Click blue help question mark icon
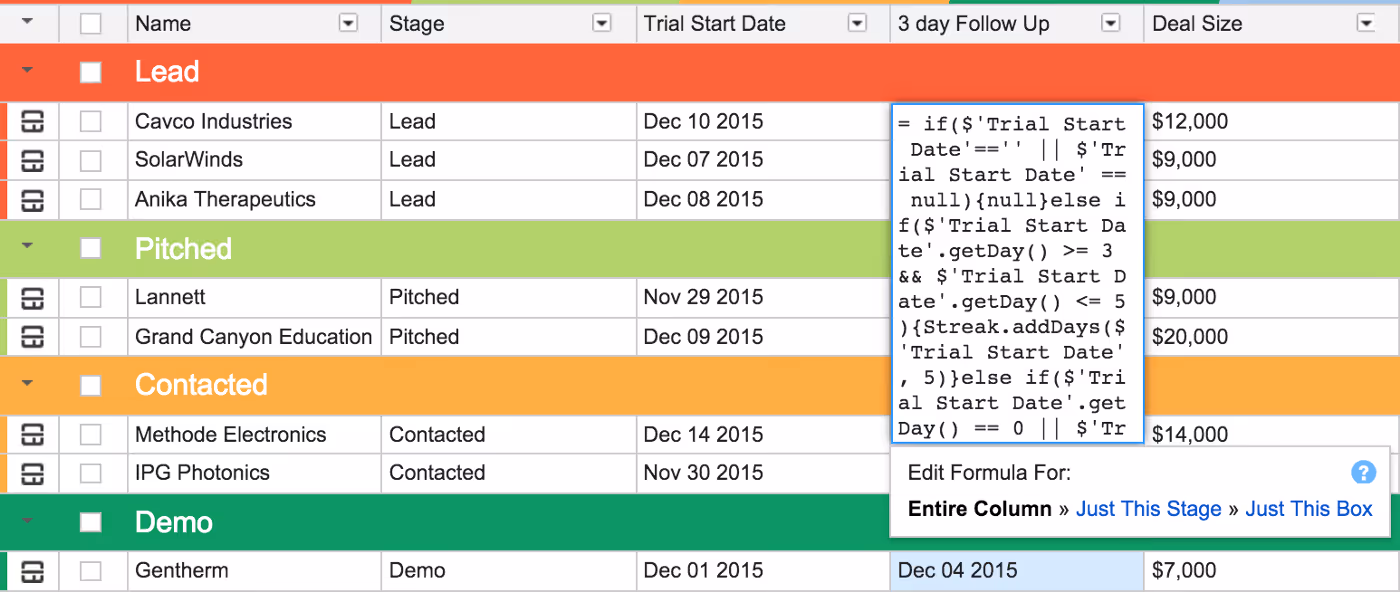1400x592 pixels. click(1363, 473)
